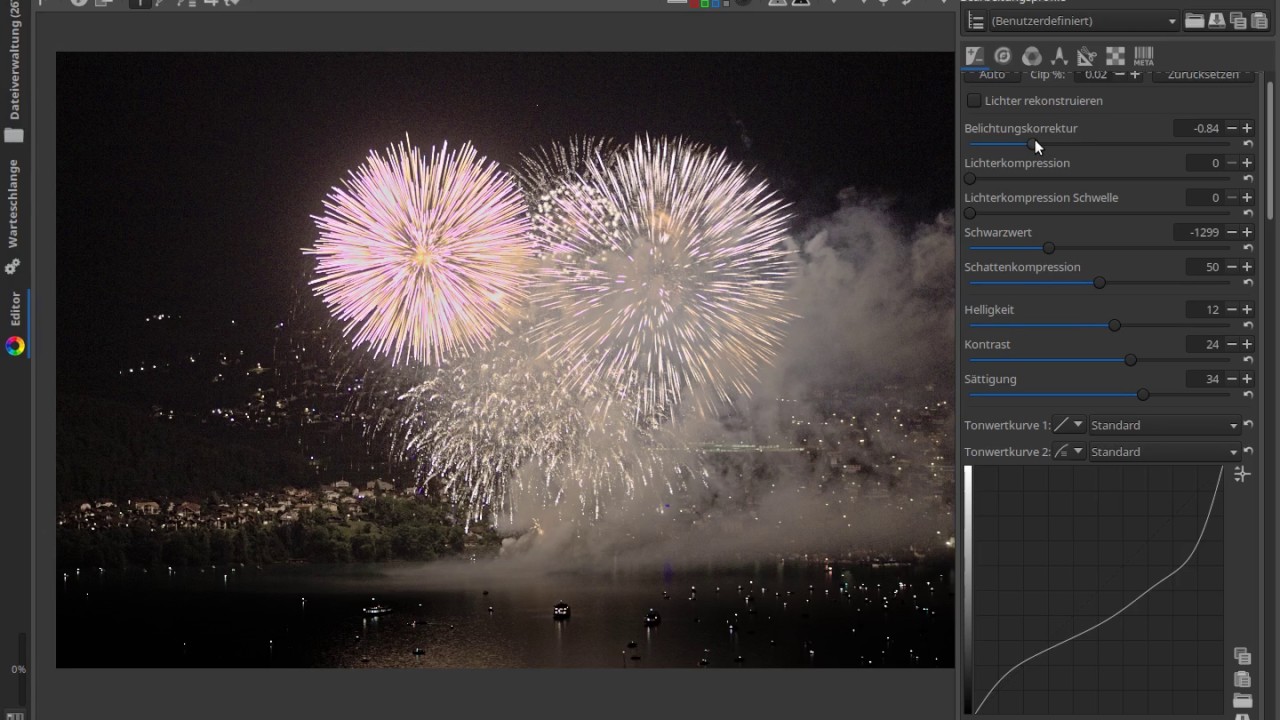Reset Tonwertkurve 1 to linear

coord(1248,425)
